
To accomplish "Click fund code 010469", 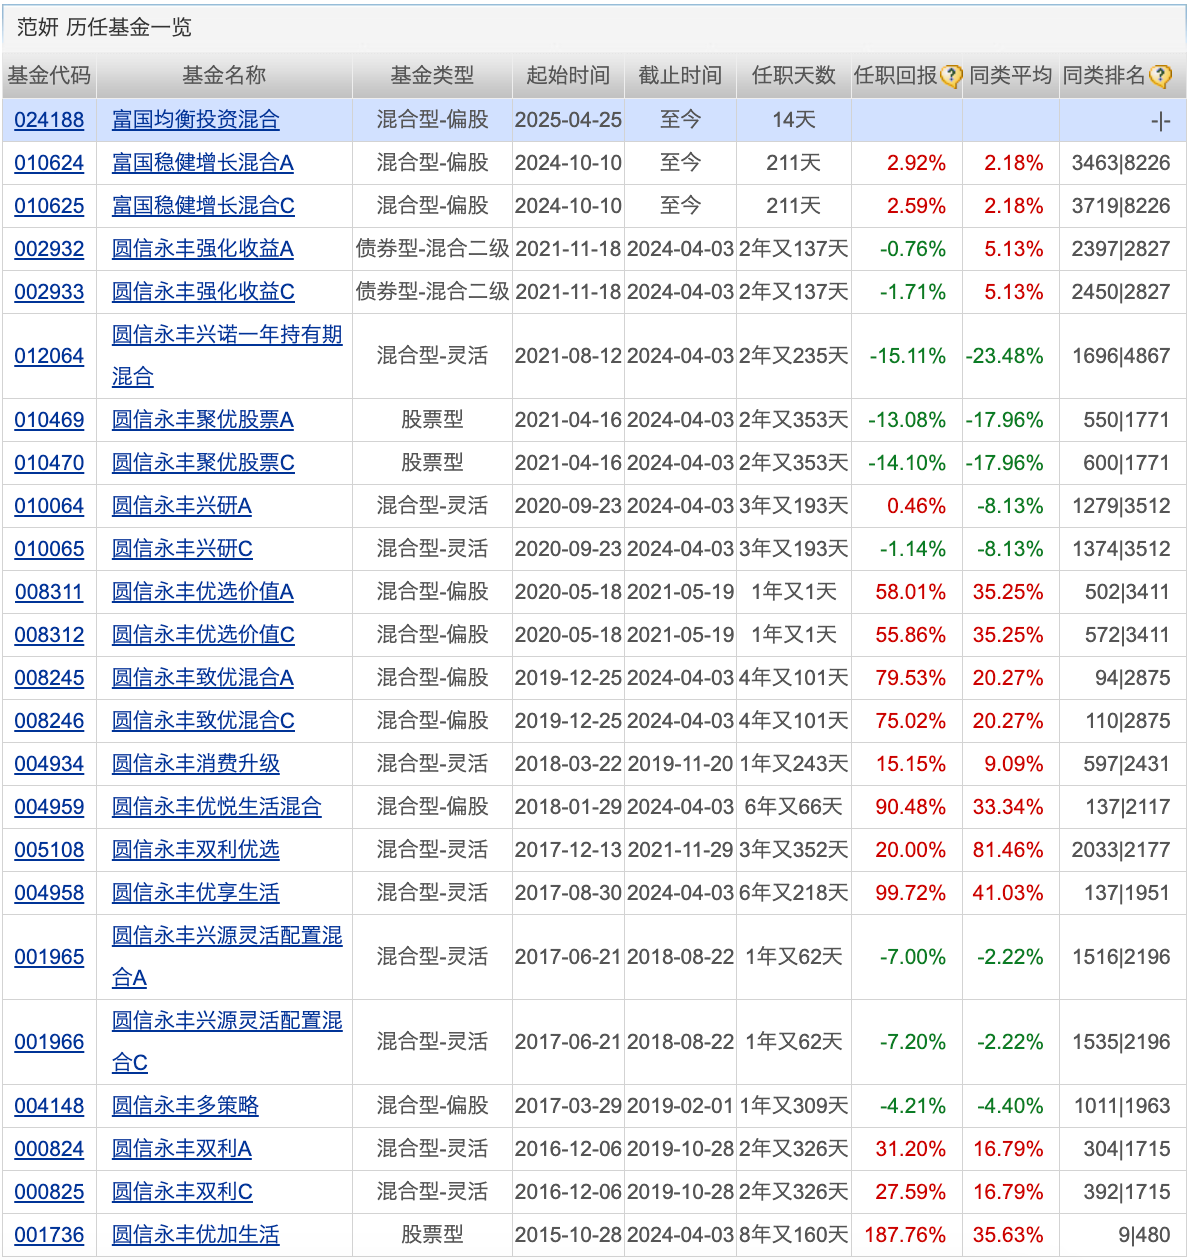I will point(49,420).
